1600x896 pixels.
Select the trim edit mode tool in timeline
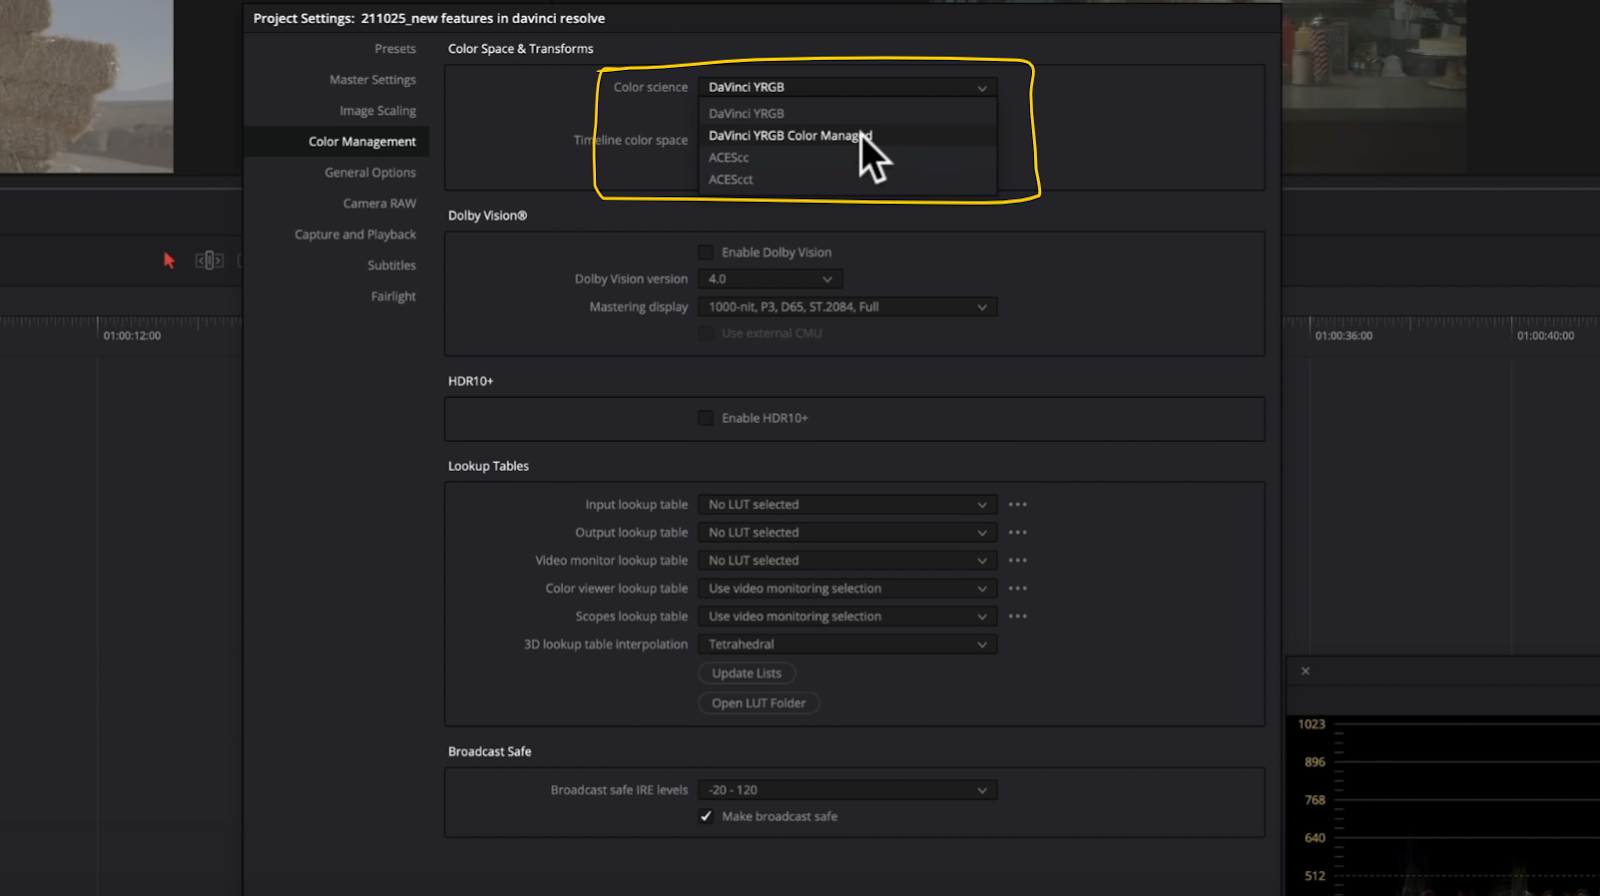[209, 261]
